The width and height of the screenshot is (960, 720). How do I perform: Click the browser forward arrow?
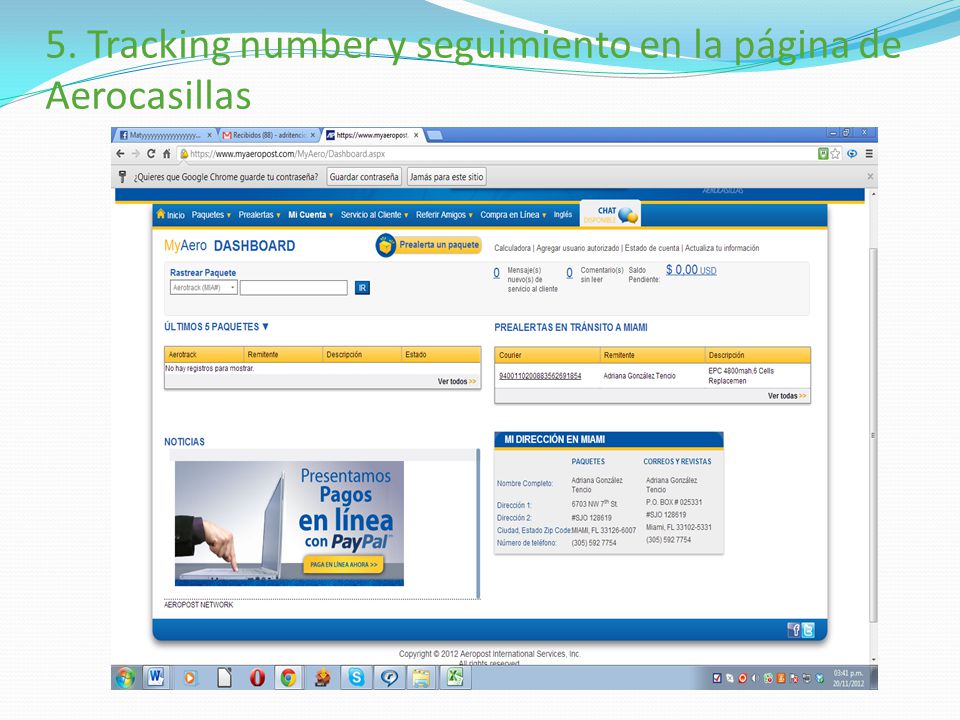point(136,154)
